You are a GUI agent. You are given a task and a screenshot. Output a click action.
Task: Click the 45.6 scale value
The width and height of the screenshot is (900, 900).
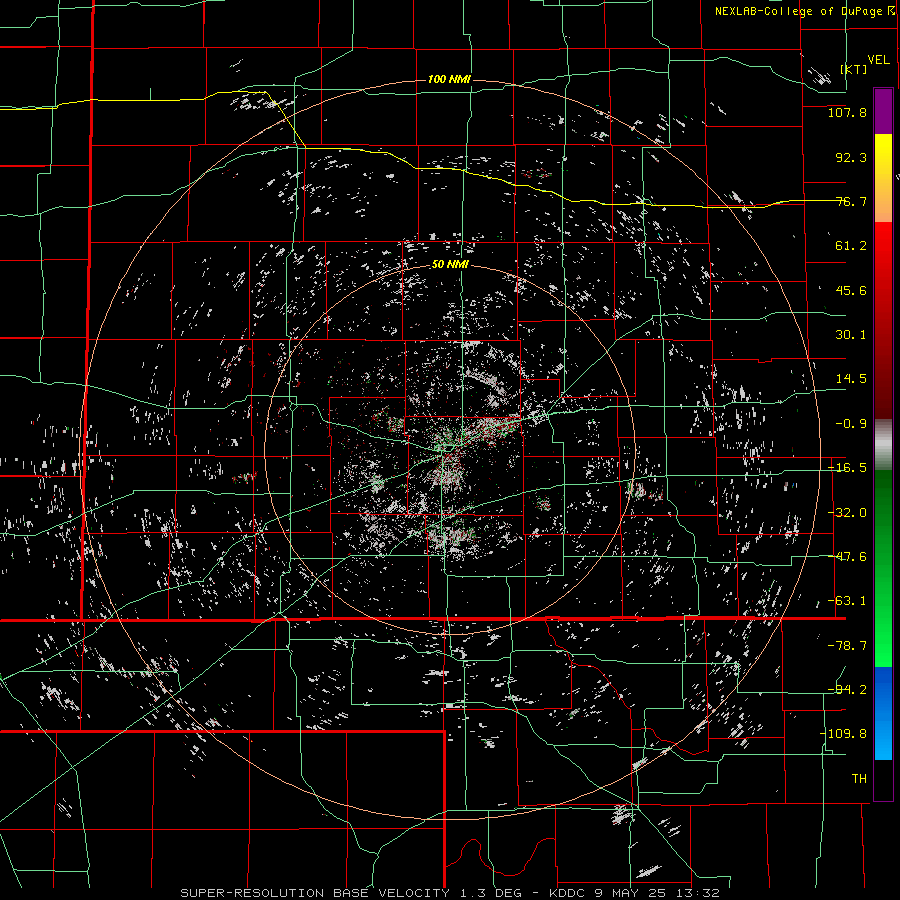pos(851,290)
